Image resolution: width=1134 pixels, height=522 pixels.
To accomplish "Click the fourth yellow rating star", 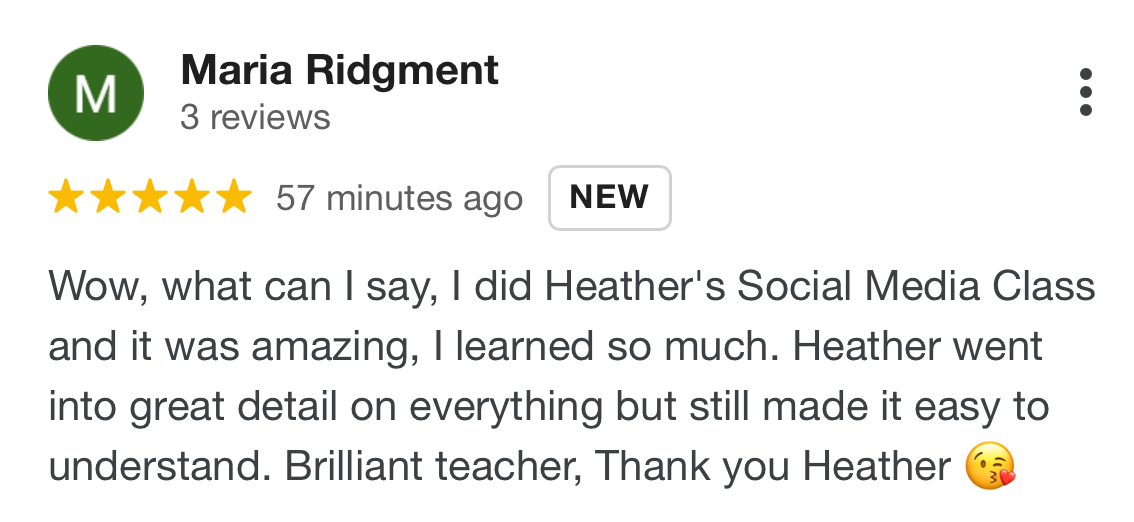I will [x=190, y=197].
